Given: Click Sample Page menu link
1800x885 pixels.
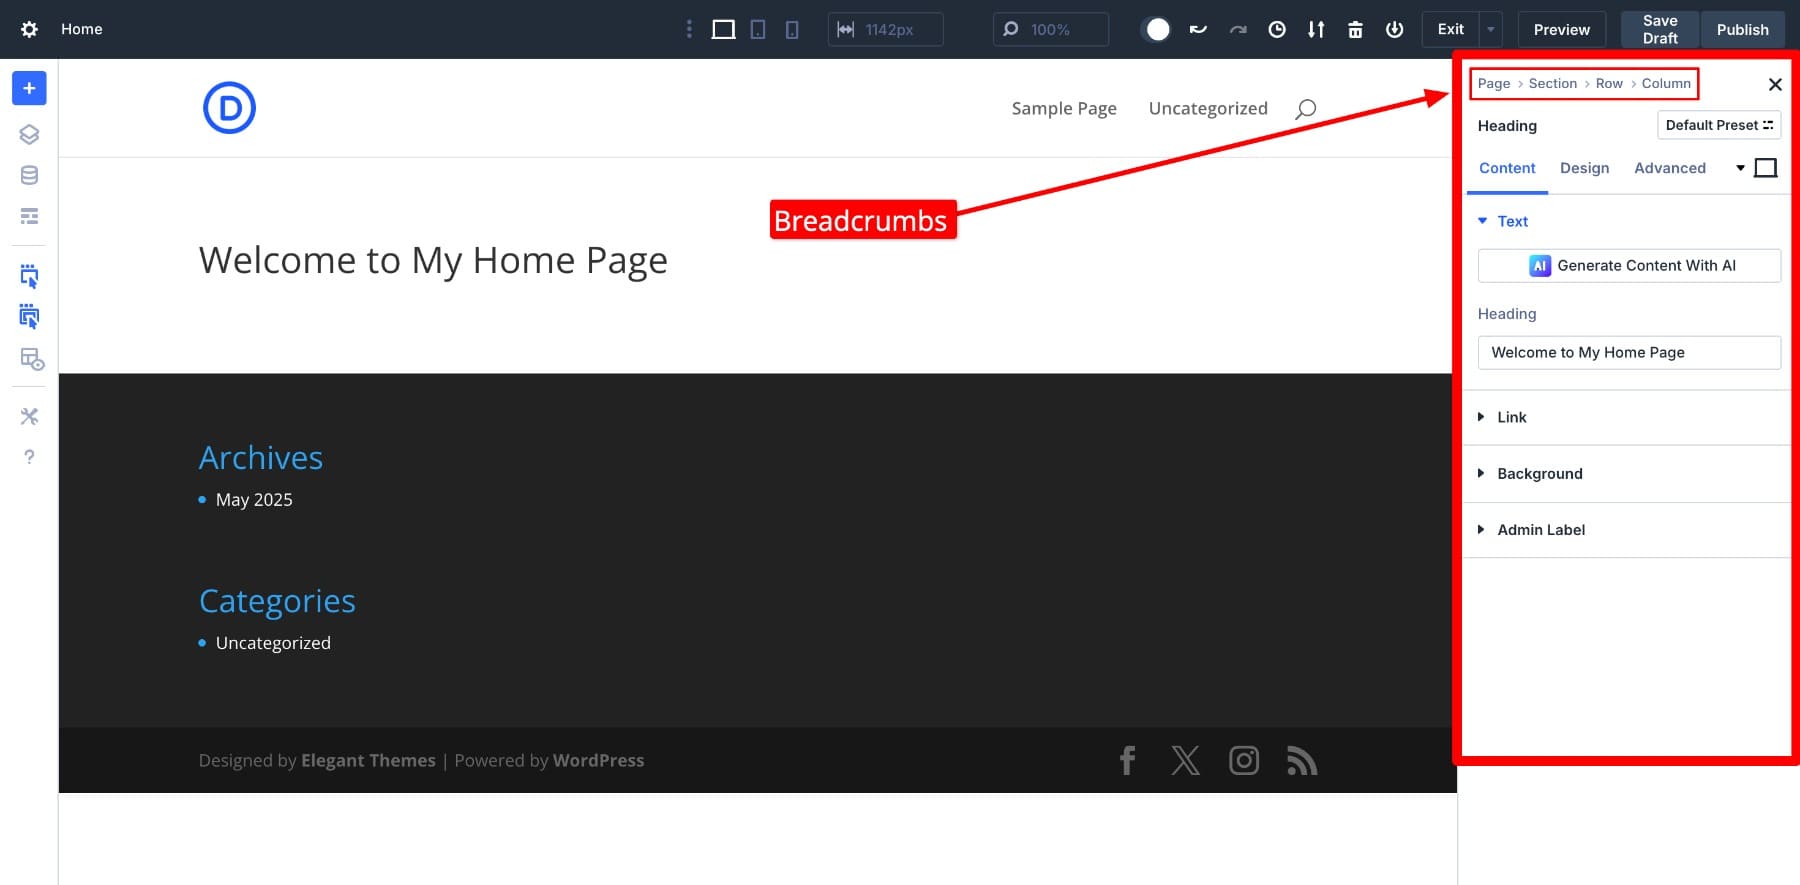Looking at the screenshot, I should 1064,108.
